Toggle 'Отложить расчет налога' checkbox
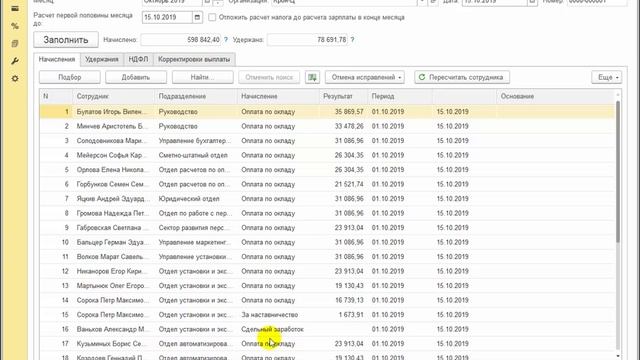The width and height of the screenshot is (640, 360). click(212, 18)
